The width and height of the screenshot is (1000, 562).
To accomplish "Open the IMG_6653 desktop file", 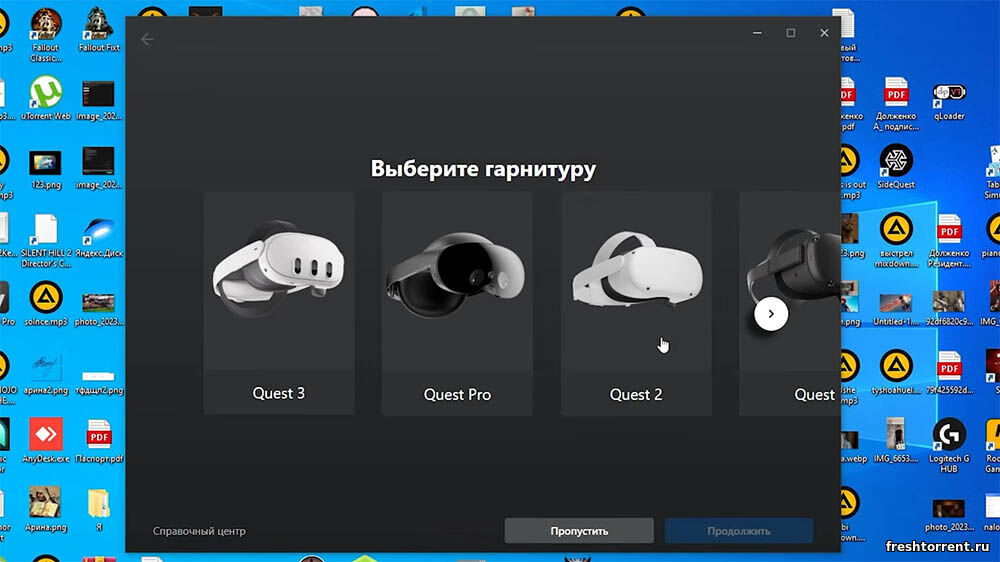I will 896,440.
